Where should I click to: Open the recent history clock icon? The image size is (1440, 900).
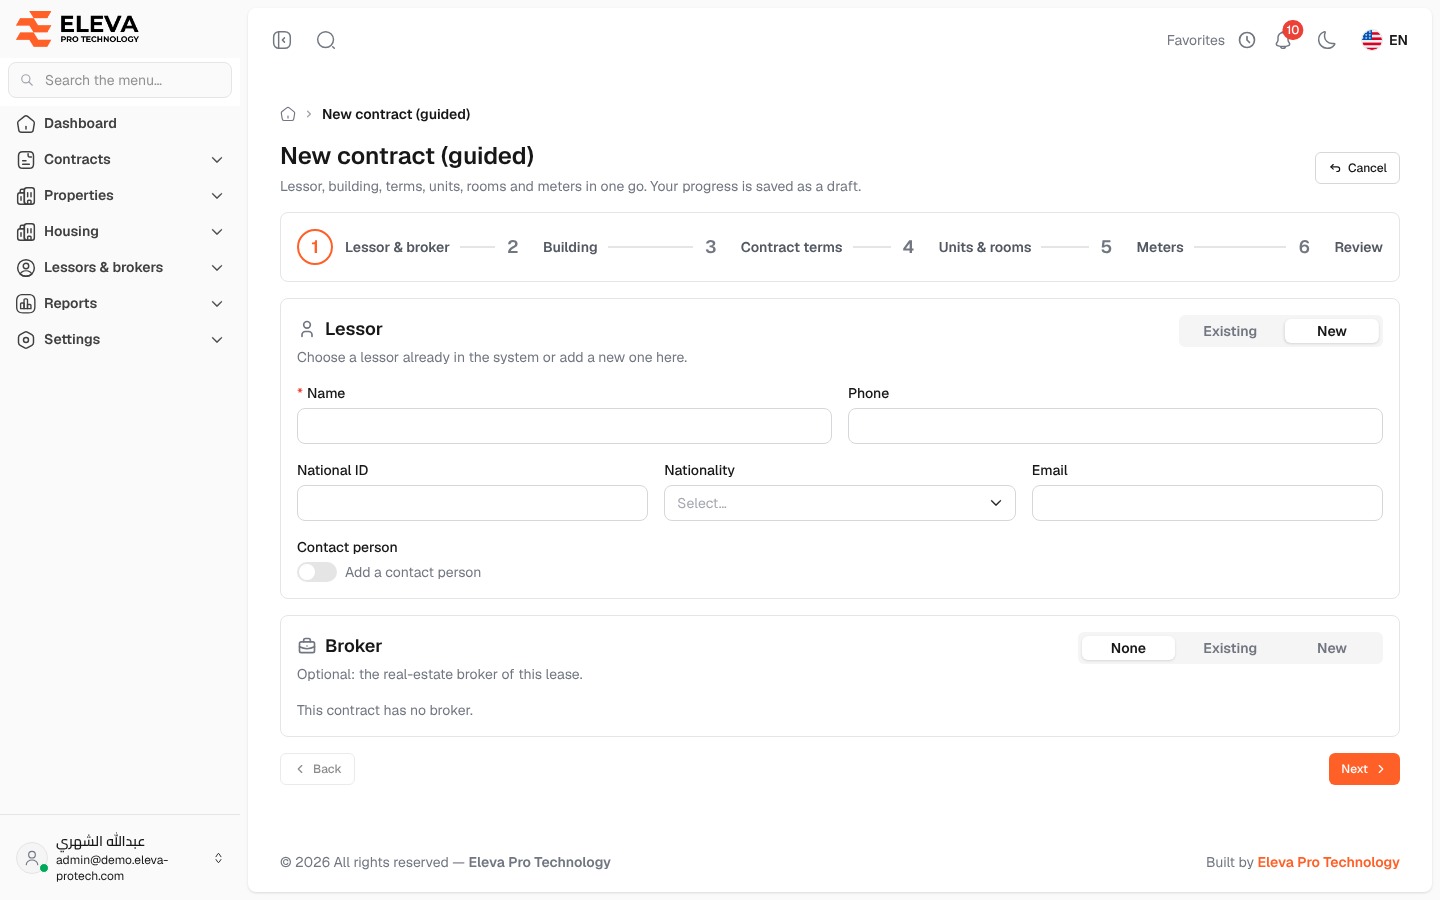(1247, 40)
